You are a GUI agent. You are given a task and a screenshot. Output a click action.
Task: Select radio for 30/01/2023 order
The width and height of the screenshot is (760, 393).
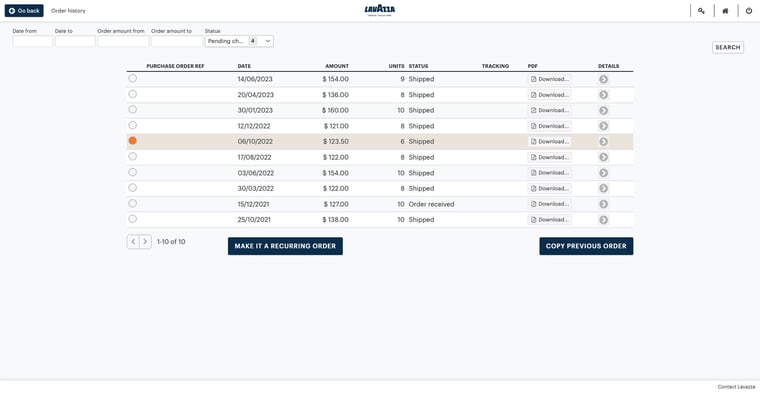132,109
